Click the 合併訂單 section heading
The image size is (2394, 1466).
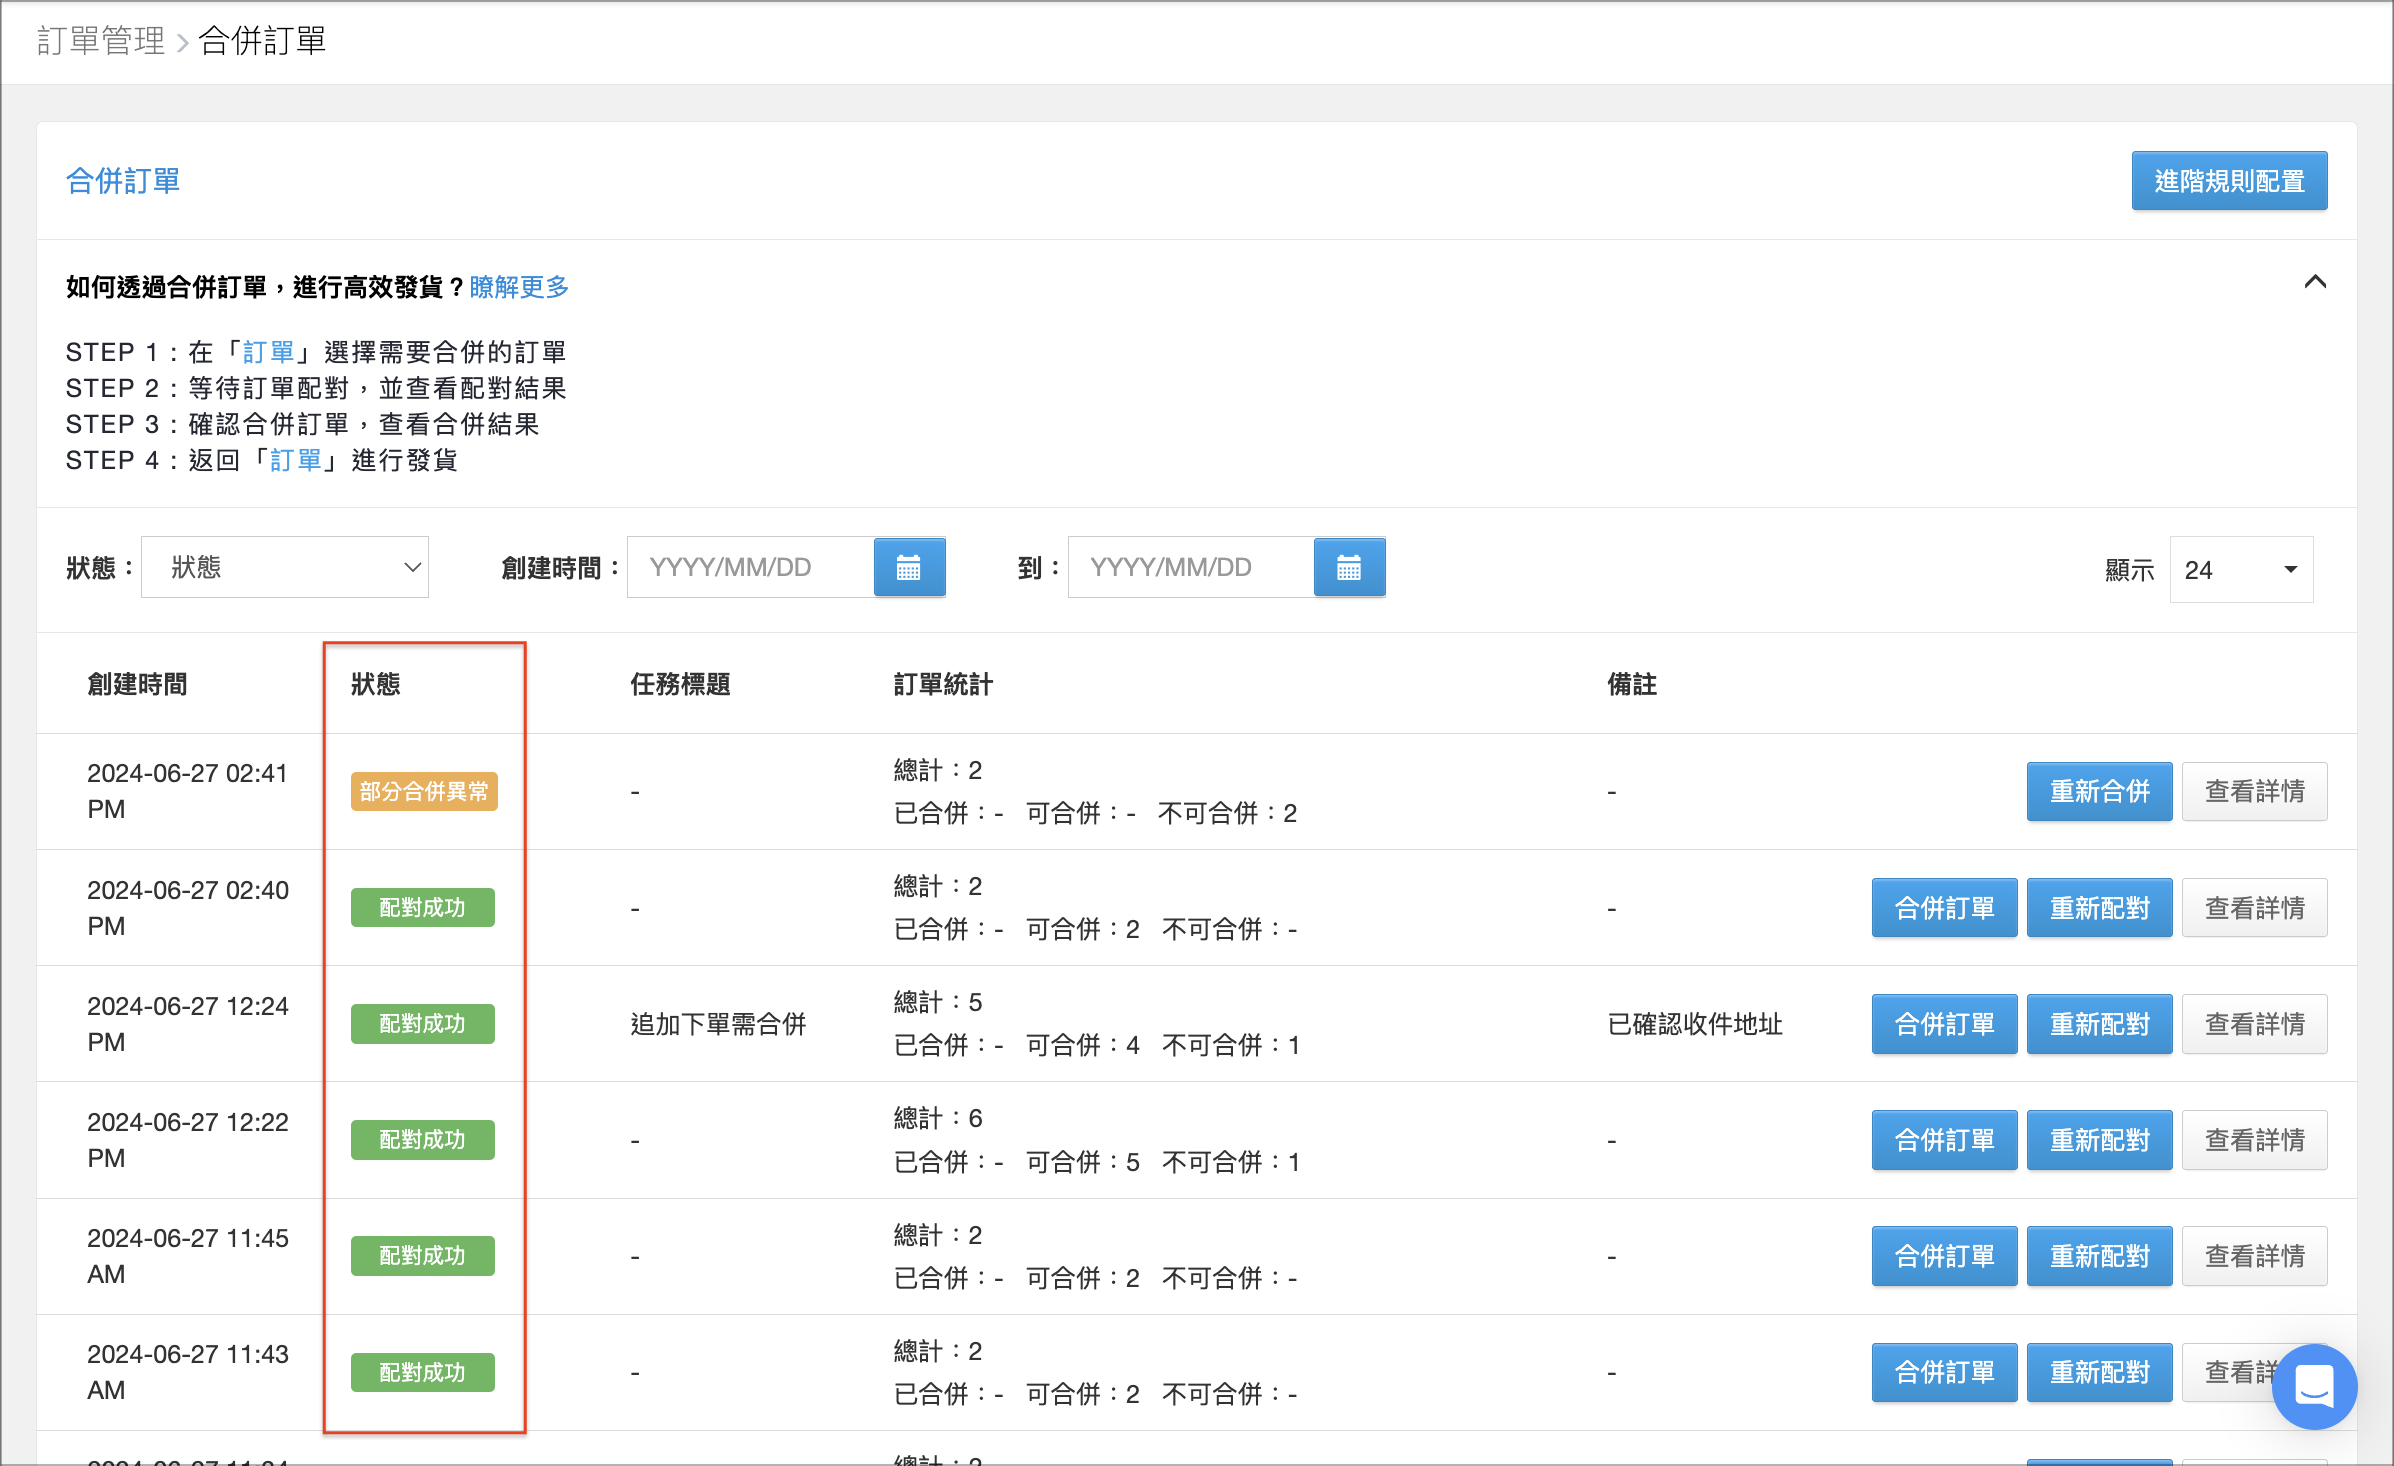123,181
